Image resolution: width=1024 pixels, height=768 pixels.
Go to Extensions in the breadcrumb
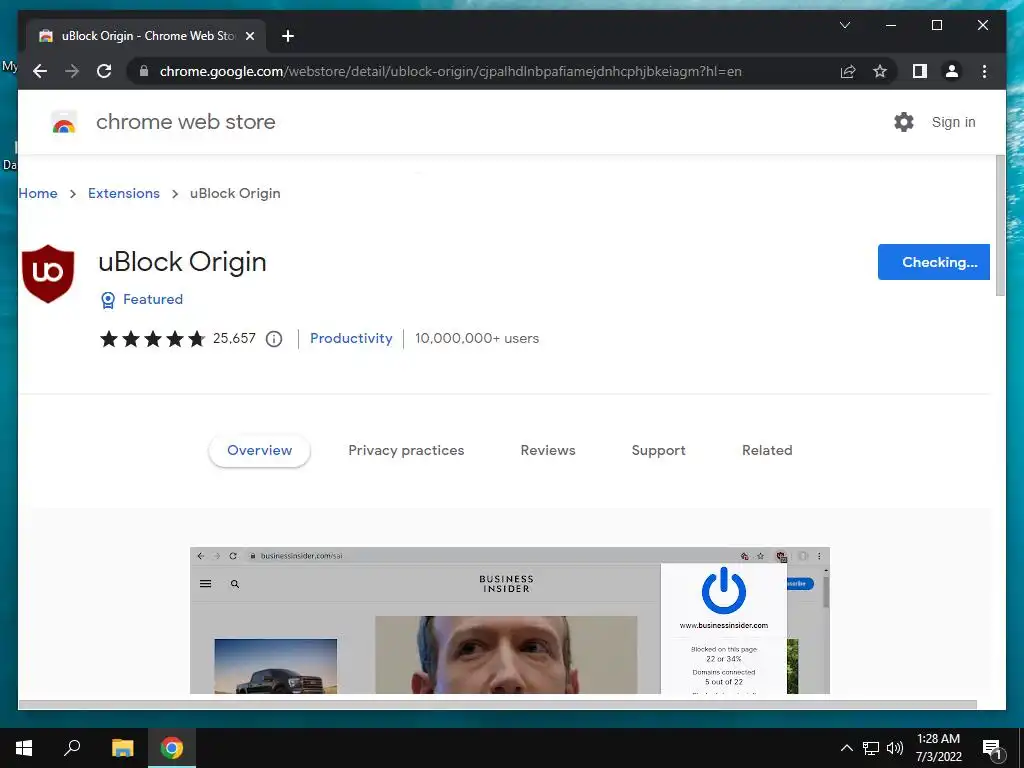point(123,193)
